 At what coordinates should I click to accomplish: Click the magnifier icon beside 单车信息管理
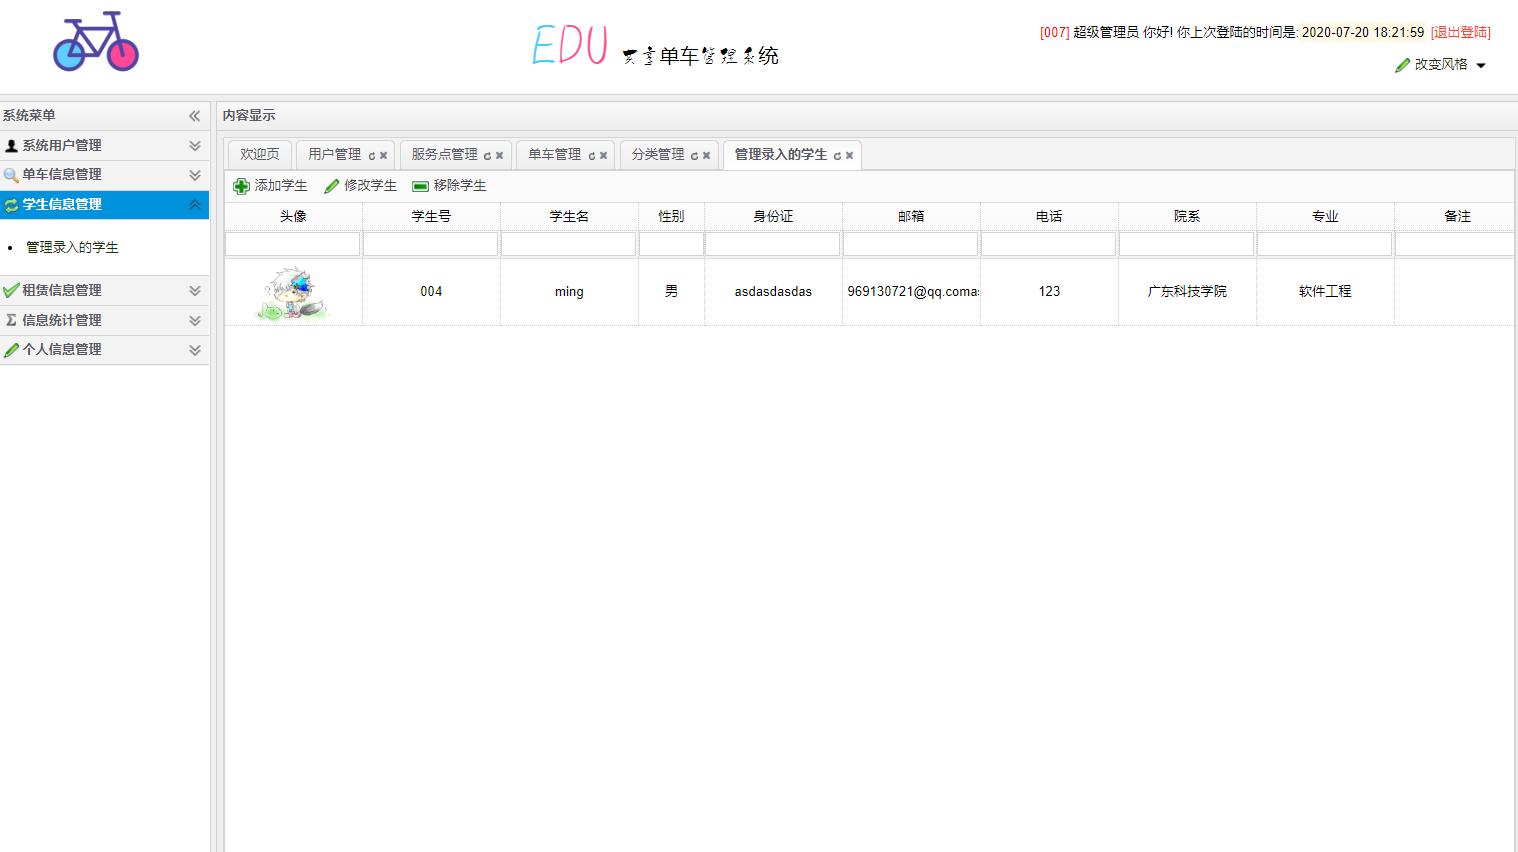[x=12, y=174]
